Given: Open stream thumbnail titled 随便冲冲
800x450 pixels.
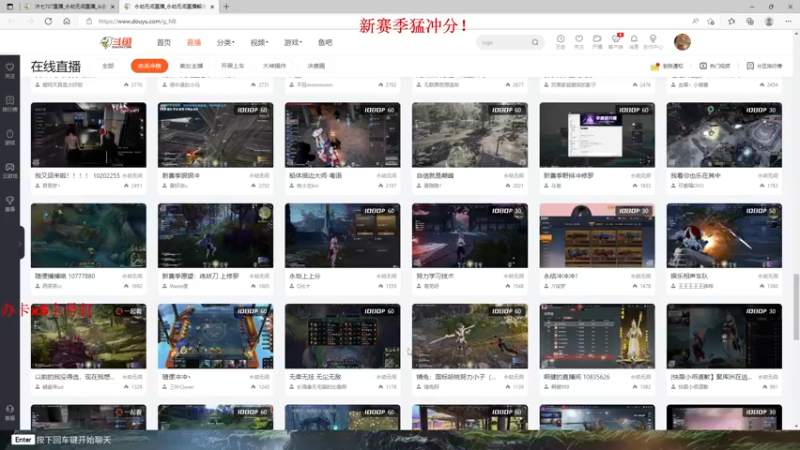Looking at the screenshot, I should click(215, 336).
